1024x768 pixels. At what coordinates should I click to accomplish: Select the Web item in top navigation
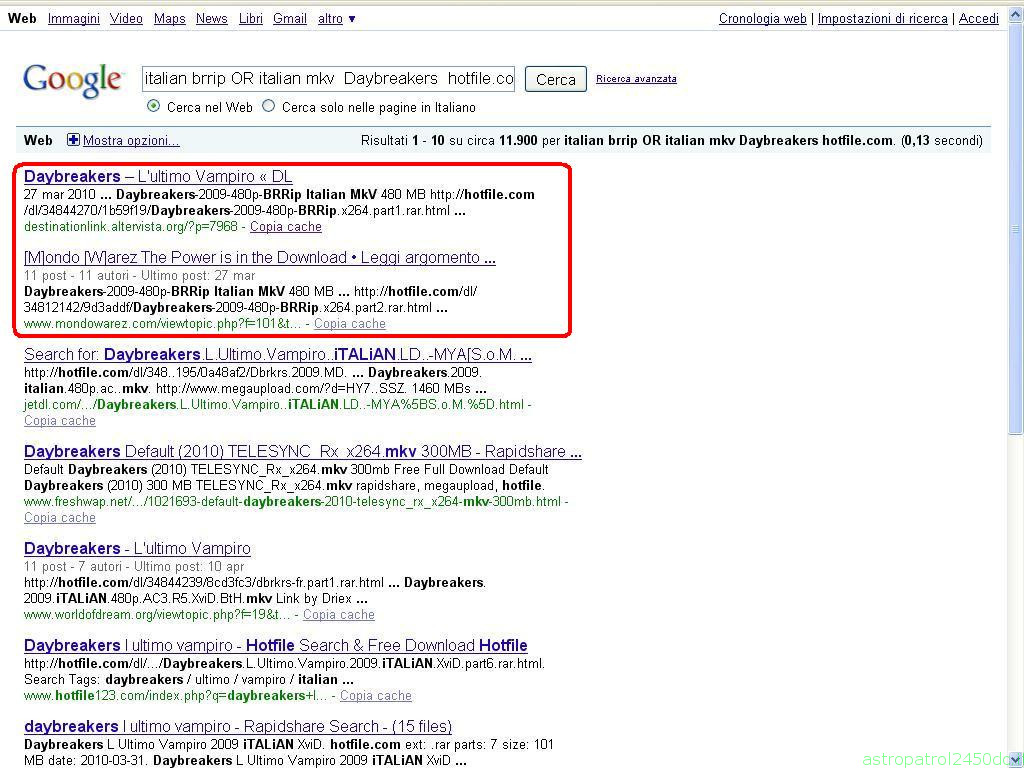pos(22,19)
